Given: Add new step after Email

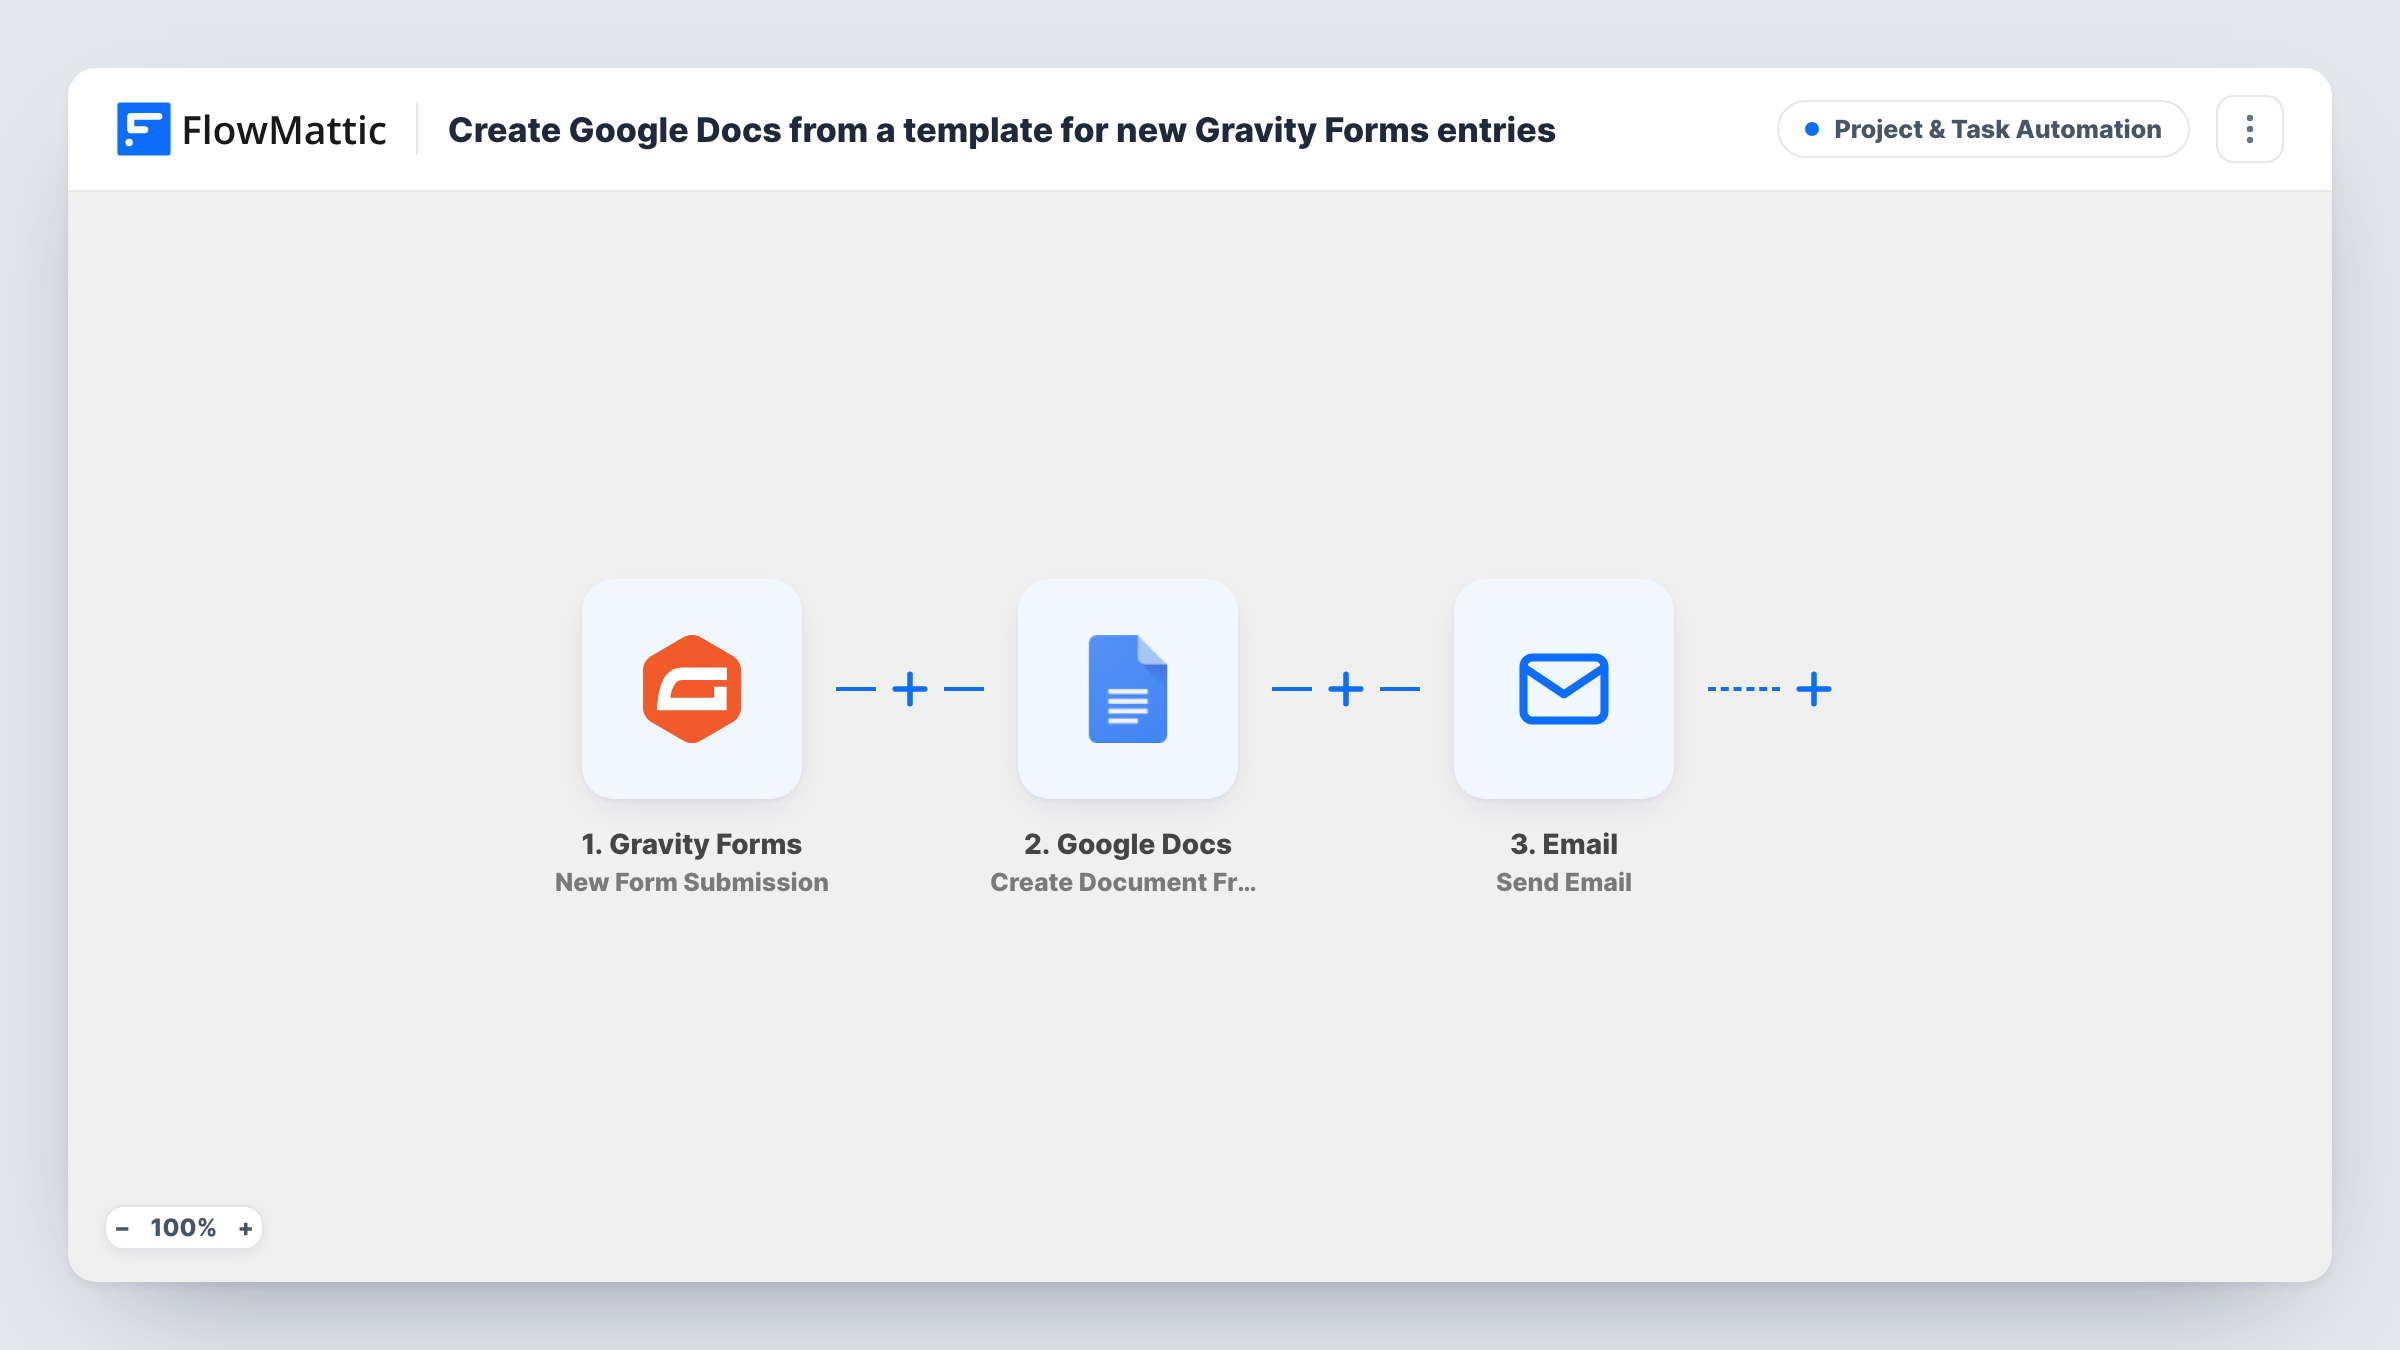Looking at the screenshot, I should coord(1813,689).
